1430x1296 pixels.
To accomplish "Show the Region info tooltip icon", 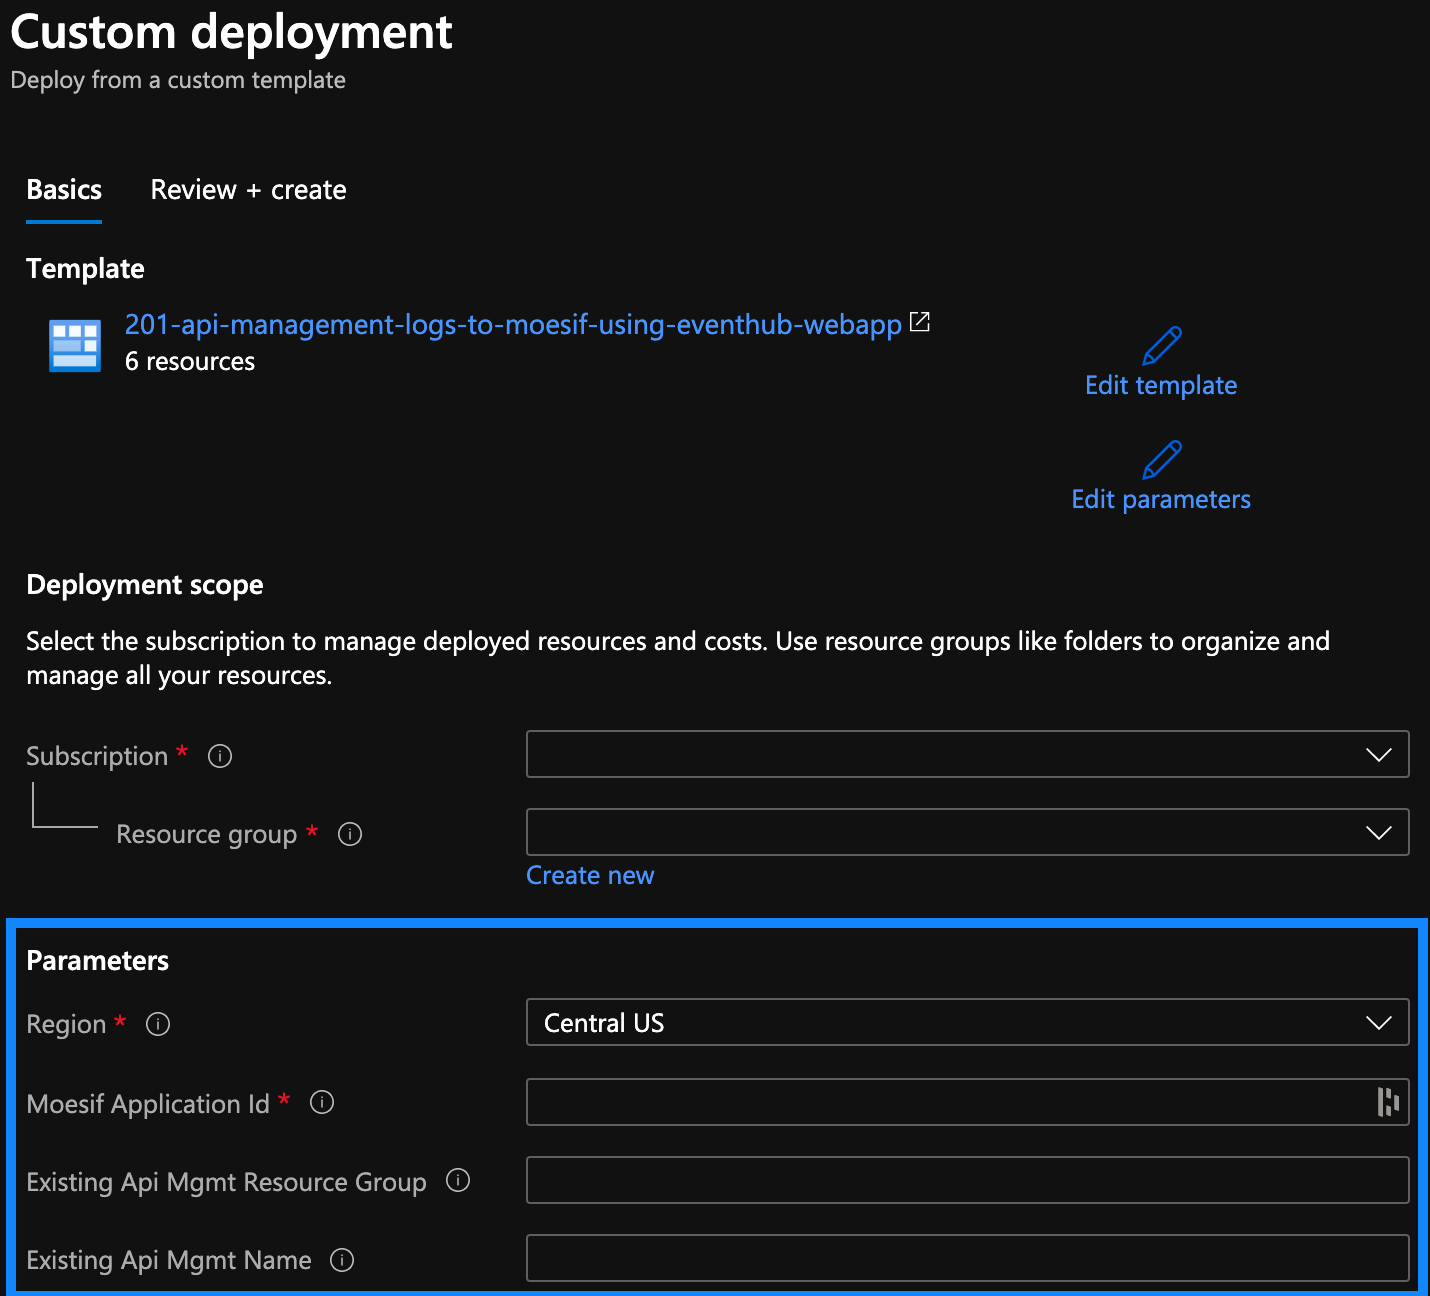I will point(157,1024).
